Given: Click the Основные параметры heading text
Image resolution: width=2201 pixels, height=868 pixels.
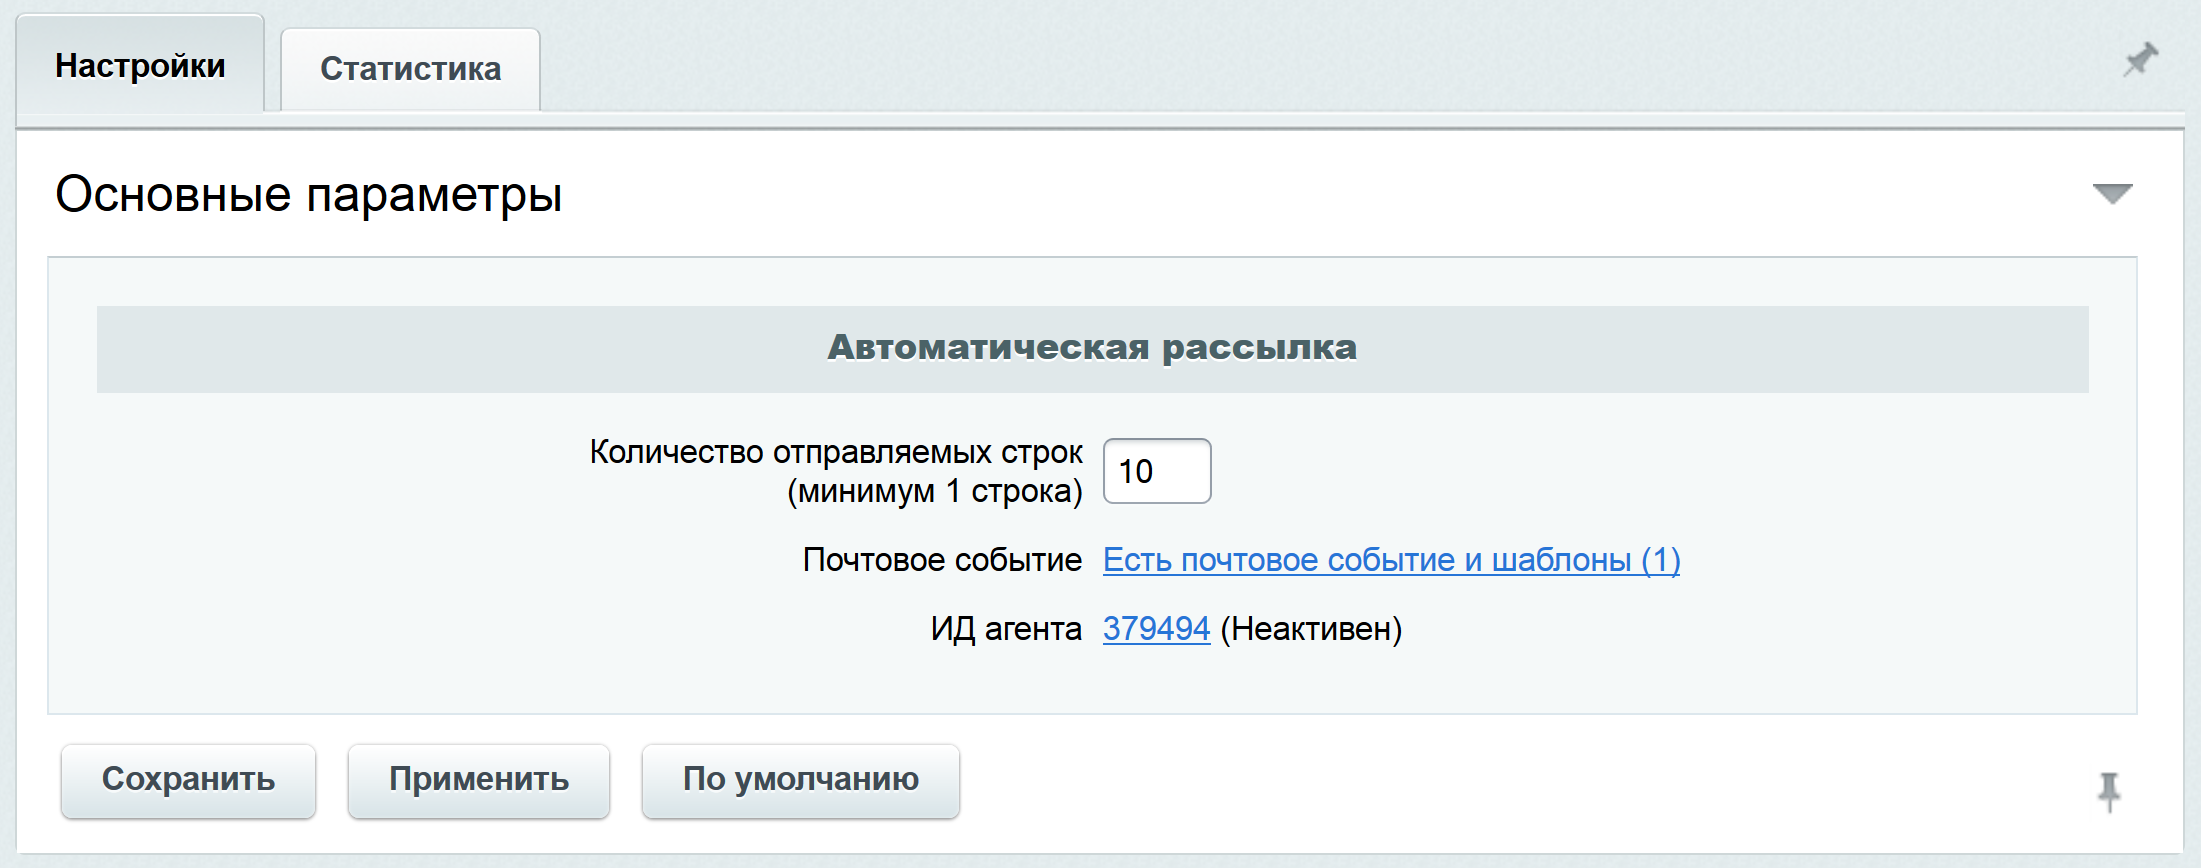Looking at the screenshot, I should tap(308, 194).
